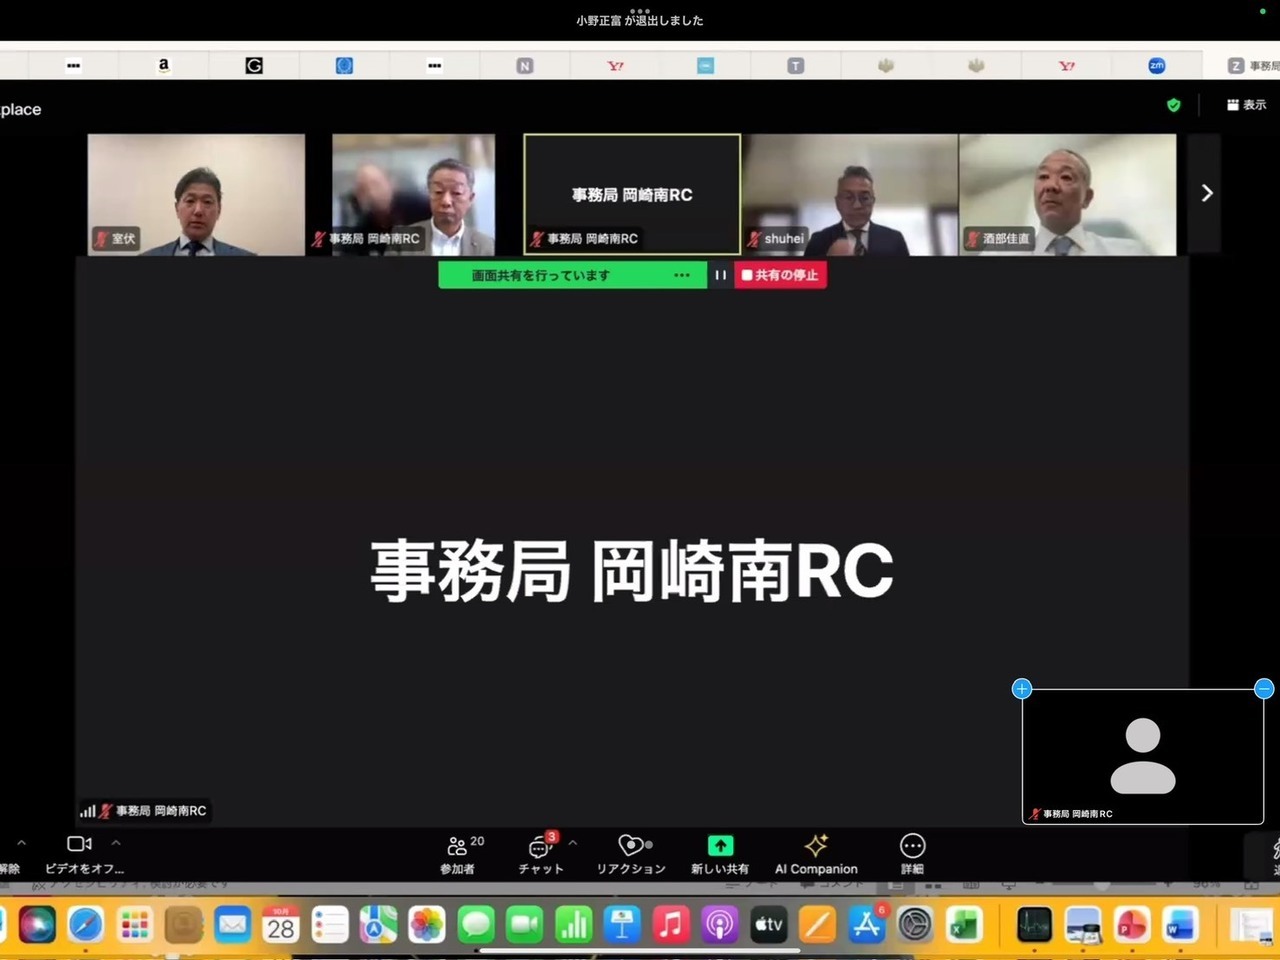Open the more options (詳細) menu
The width and height of the screenshot is (1280, 960).
[x=912, y=854]
